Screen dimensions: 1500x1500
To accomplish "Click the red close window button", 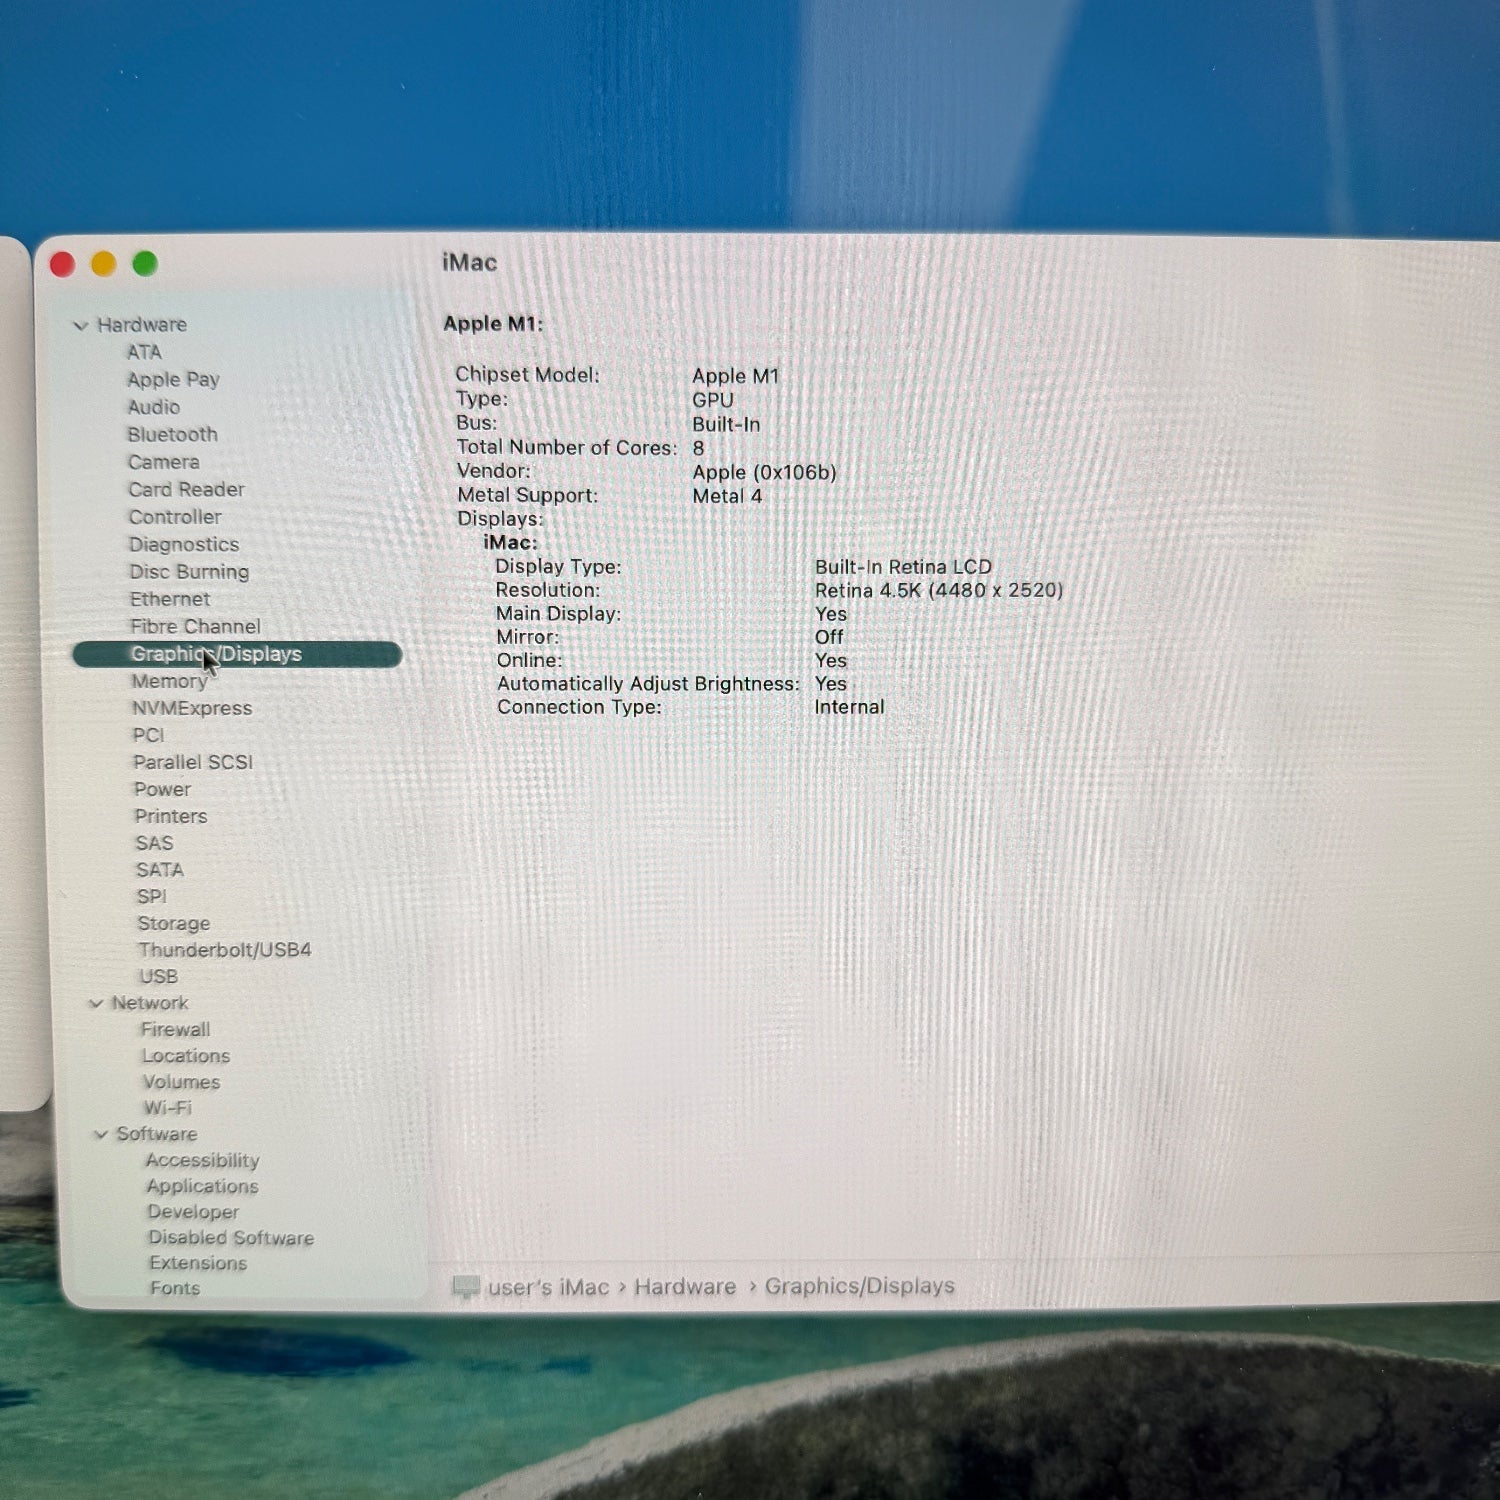I will click(62, 264).
